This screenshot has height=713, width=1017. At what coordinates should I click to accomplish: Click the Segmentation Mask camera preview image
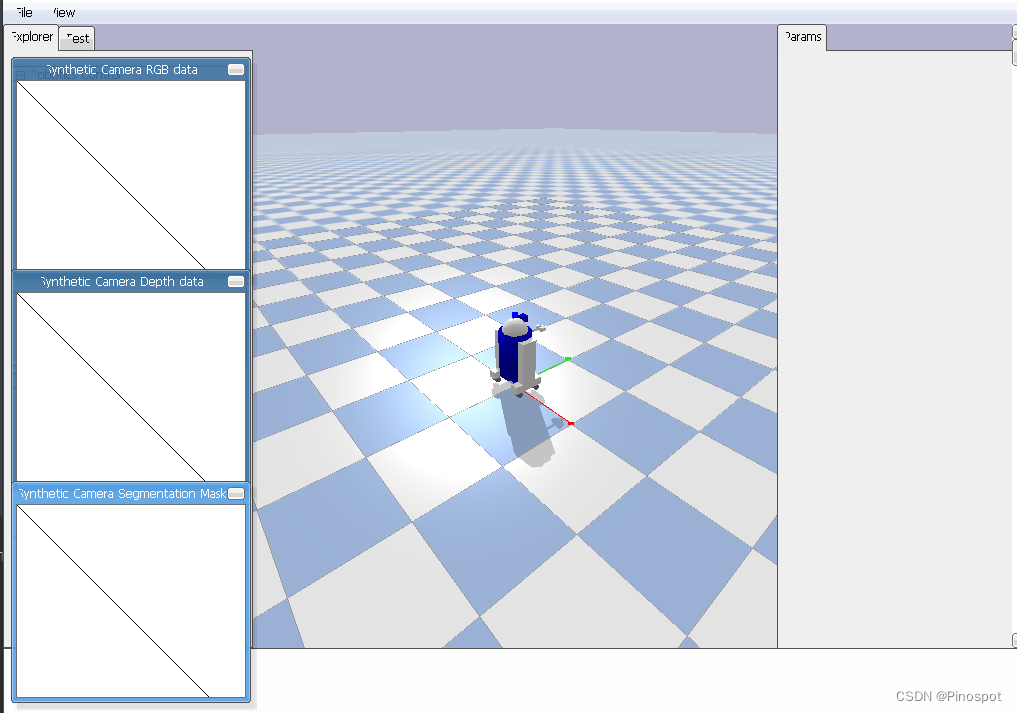click(x=131, y=601)
